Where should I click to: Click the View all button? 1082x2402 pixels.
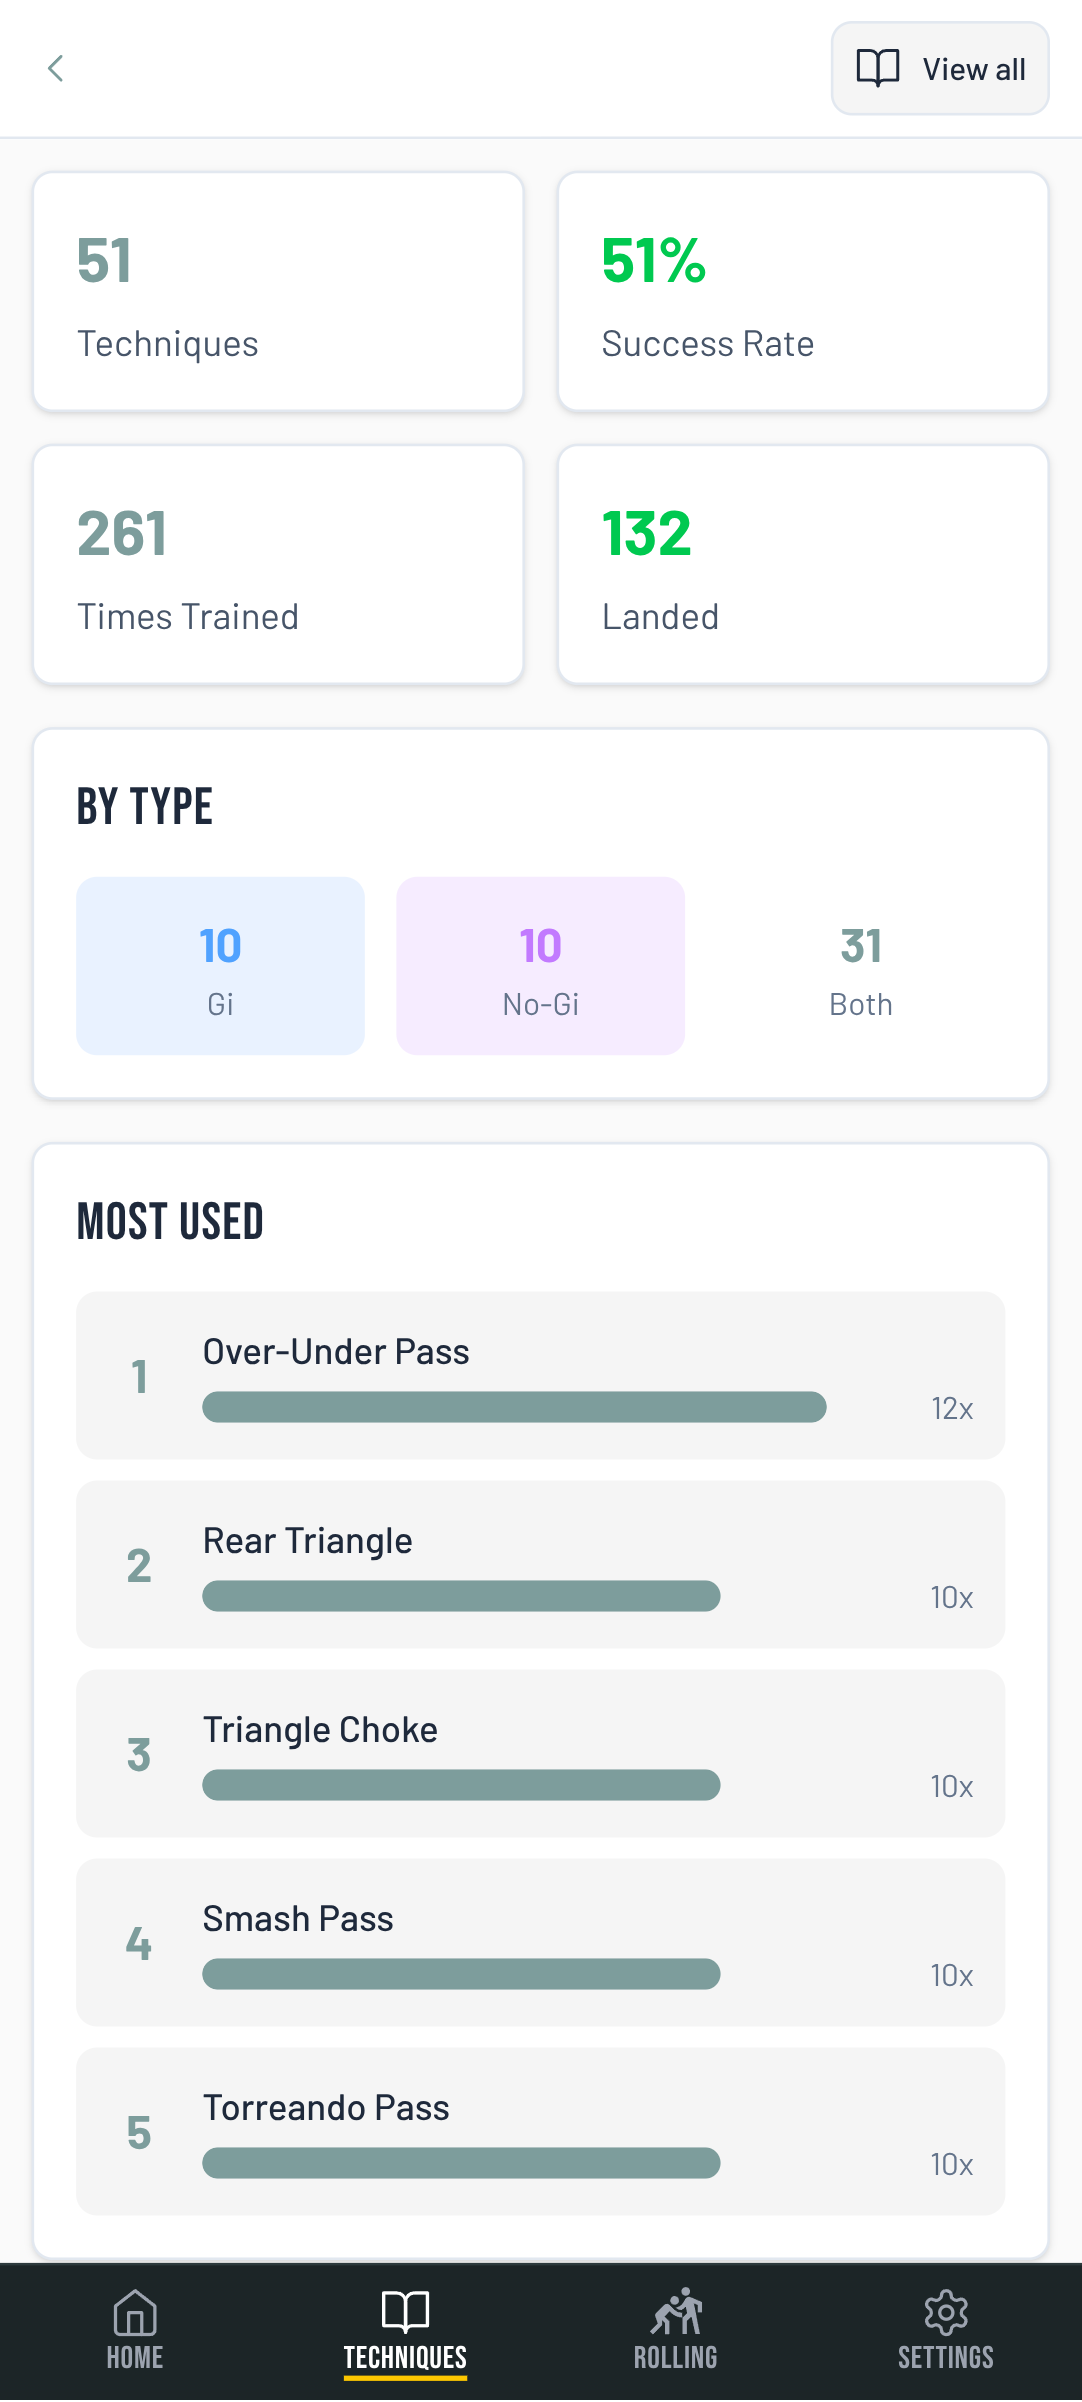click(x=938, y=68)
